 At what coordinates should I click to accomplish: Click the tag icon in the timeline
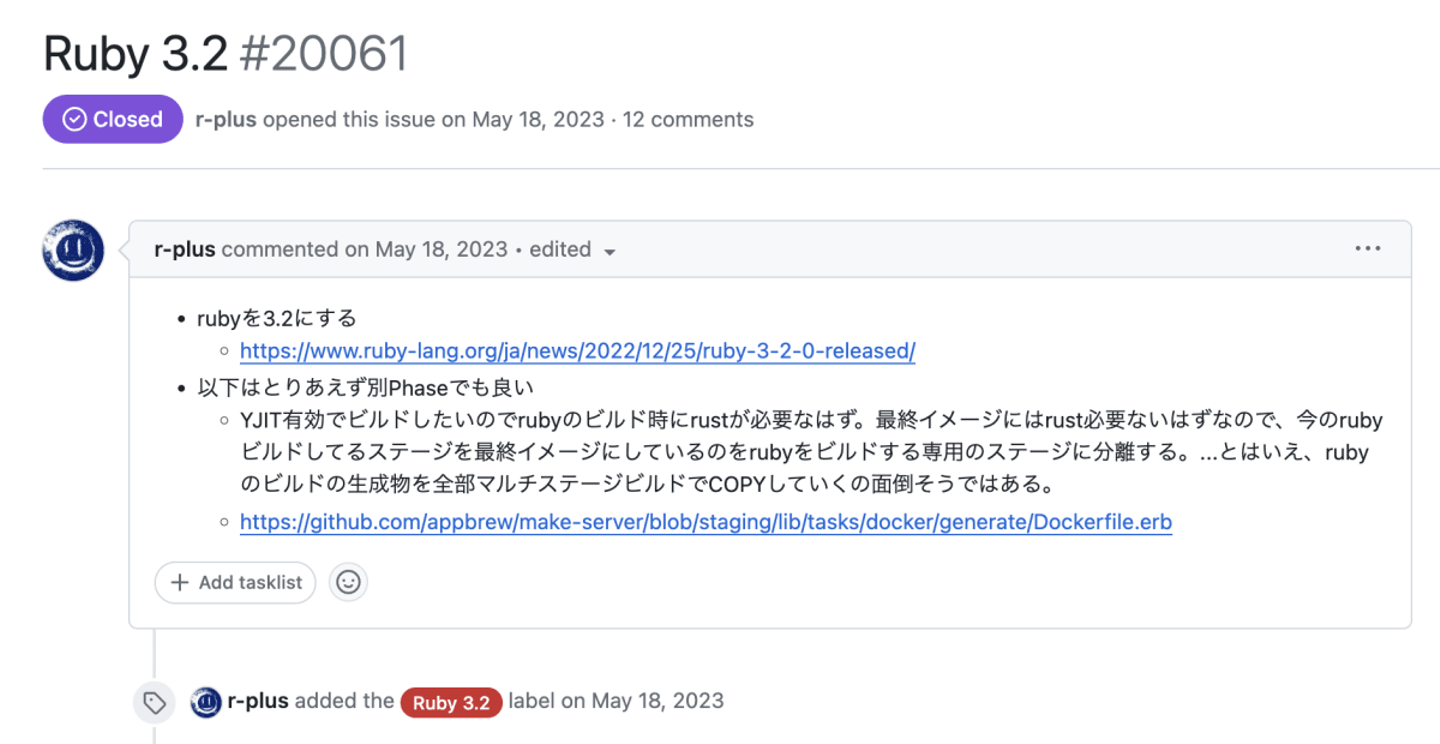point(154,703)
